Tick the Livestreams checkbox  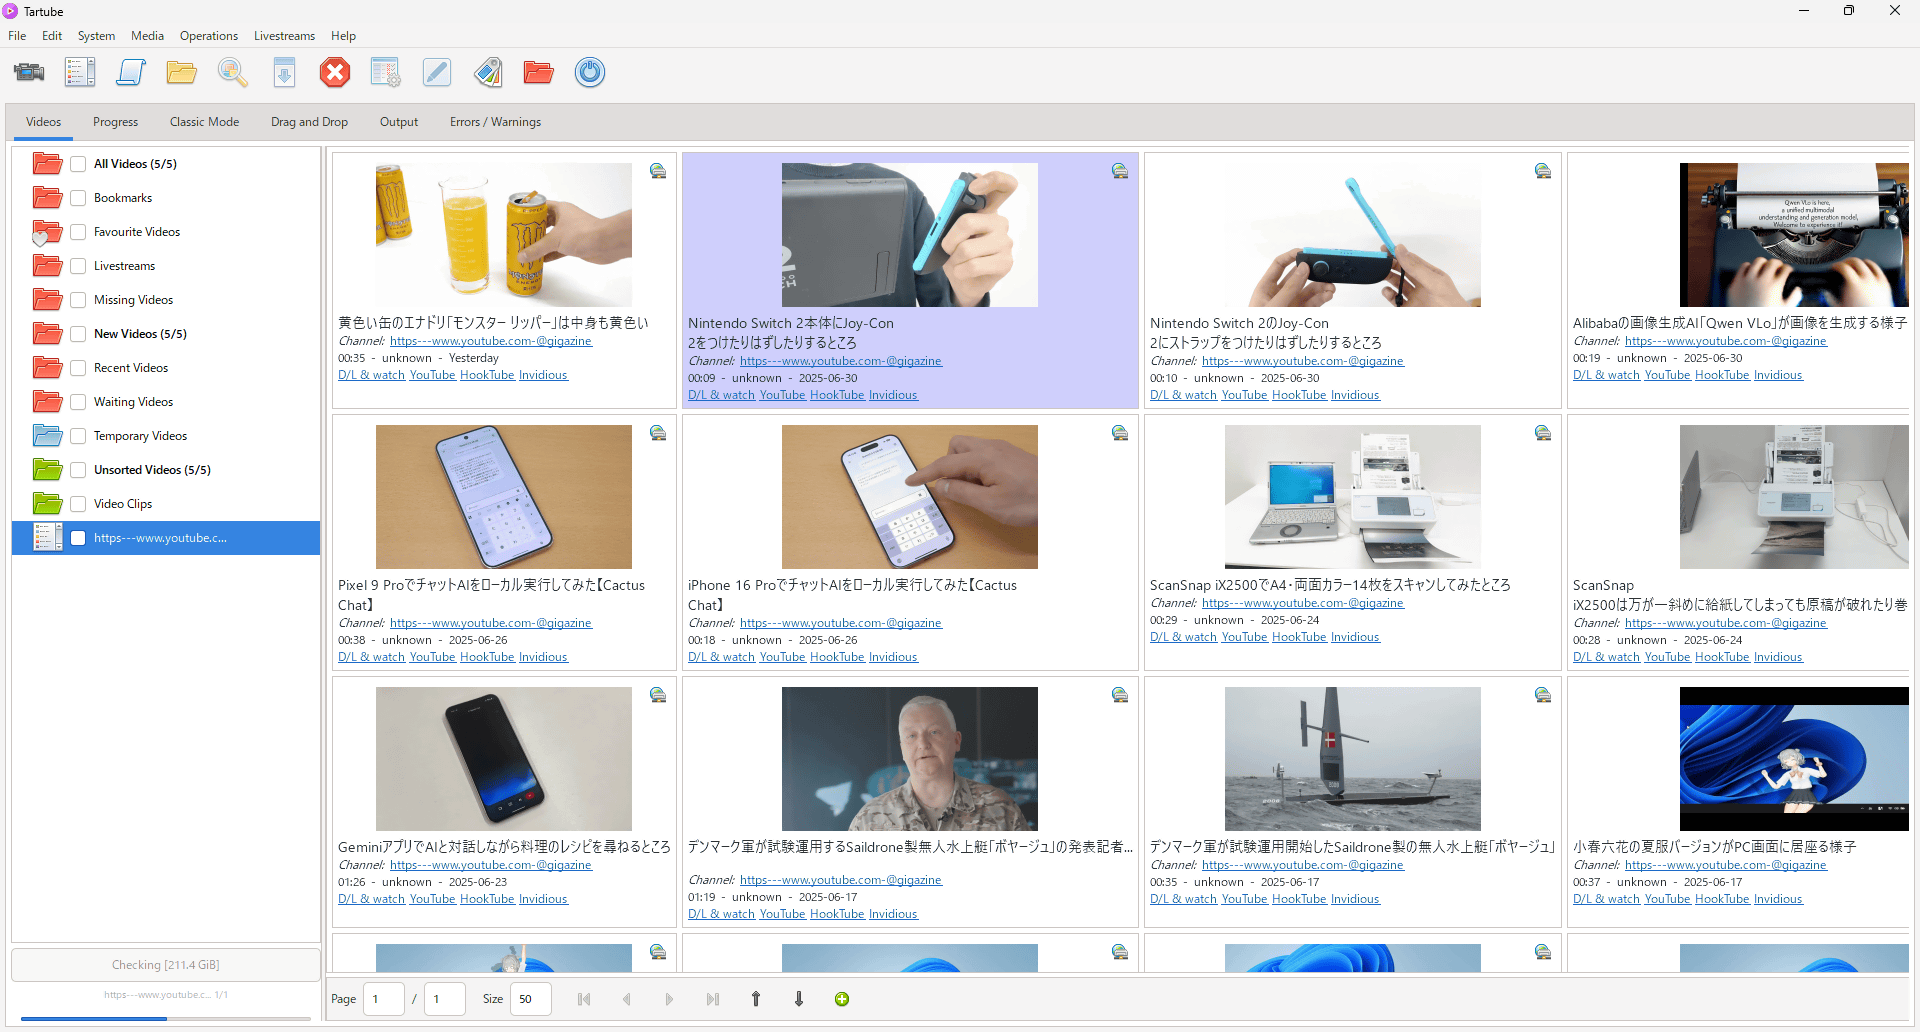tap(78, 266)
